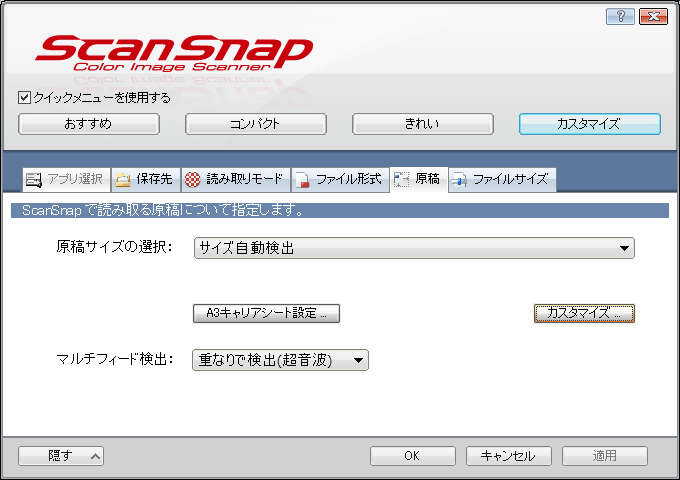The image size is (680, 480).
Task: Switch to the 保存先 tab
Action: [x=146, y=180]
